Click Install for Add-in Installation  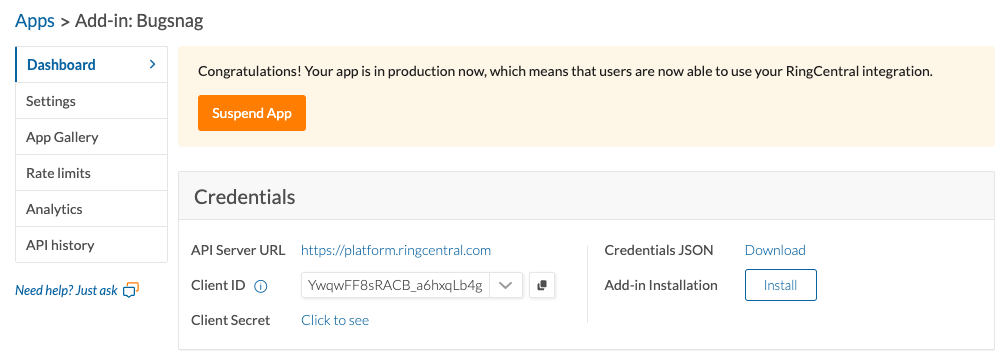(780, 285)
